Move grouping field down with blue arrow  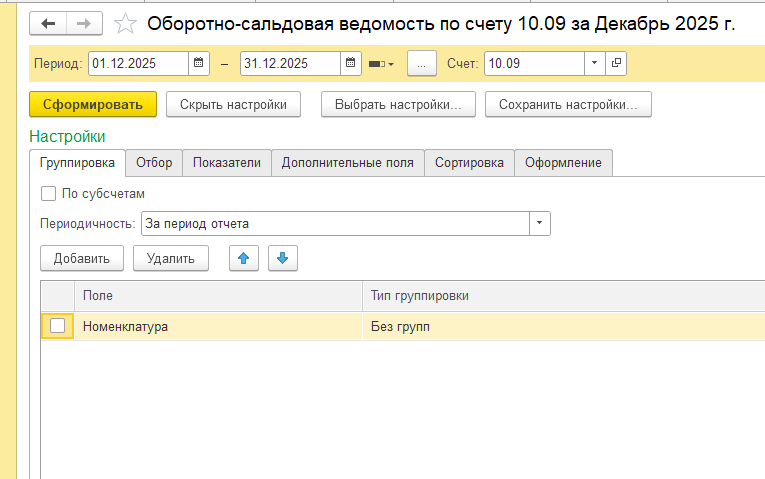283,258
